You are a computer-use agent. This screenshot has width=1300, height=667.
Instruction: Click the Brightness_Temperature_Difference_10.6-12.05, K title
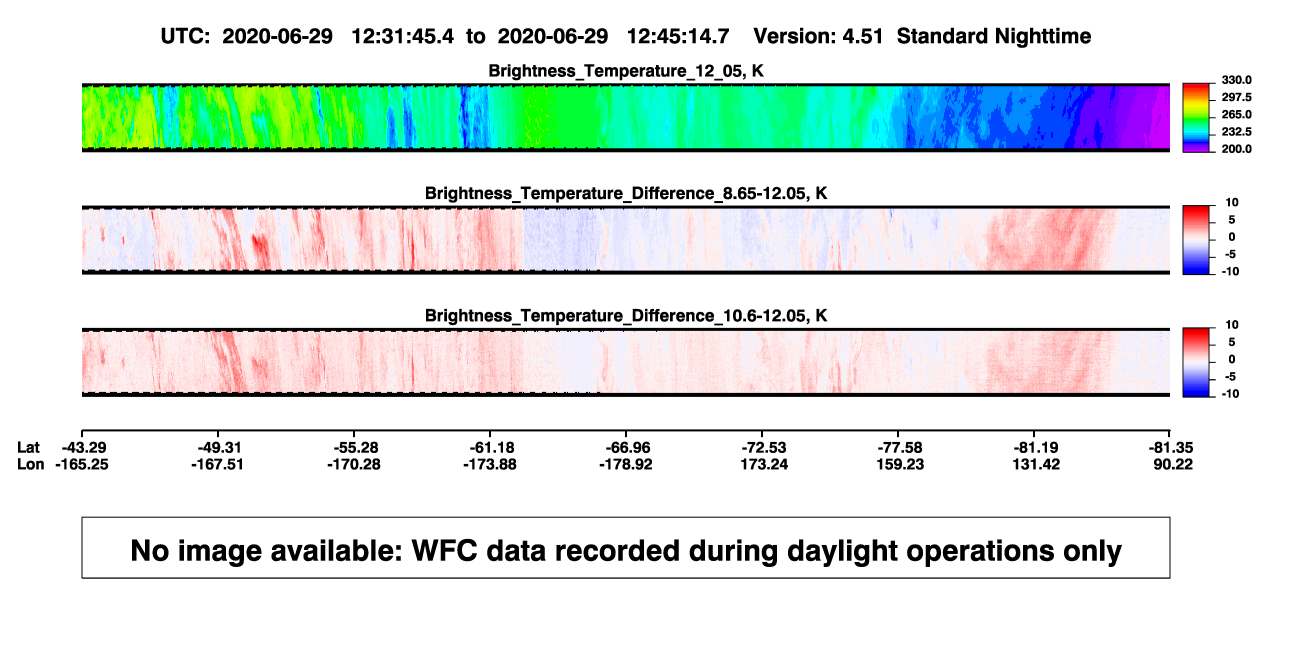626,316
